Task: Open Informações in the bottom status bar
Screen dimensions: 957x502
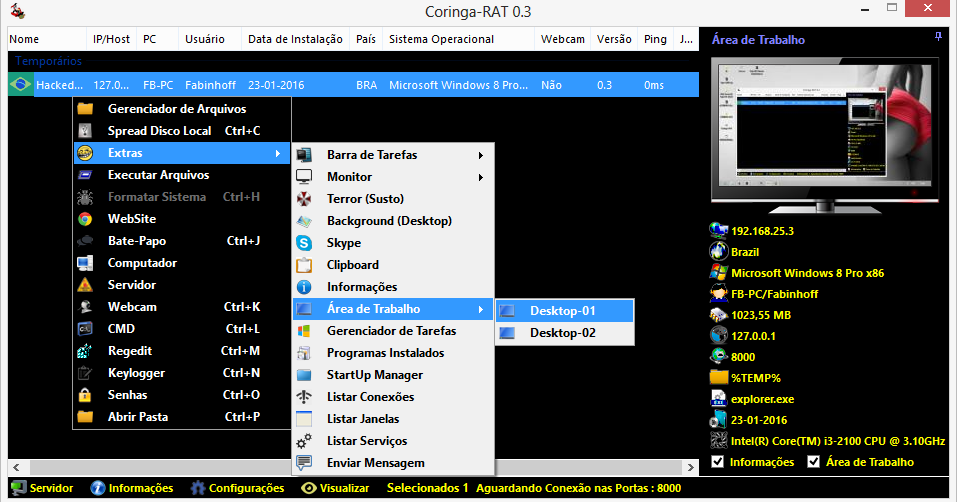Action: (132, 488)
